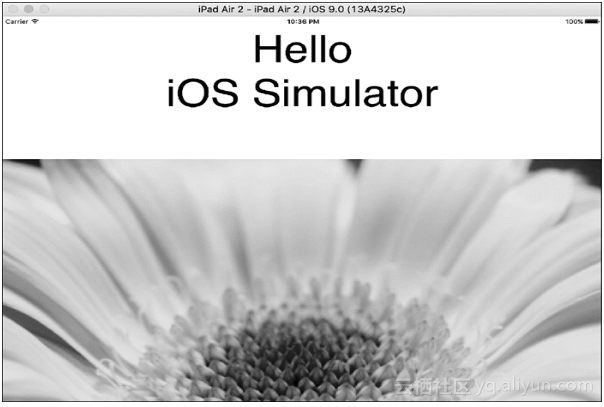Click the iPad Air 2 simulator title bar

coord(302,9)
